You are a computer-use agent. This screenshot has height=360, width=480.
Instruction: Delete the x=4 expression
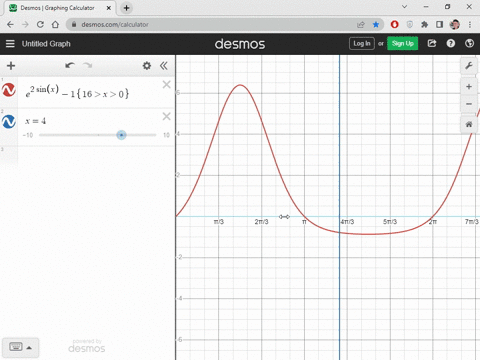coord(167,116)
